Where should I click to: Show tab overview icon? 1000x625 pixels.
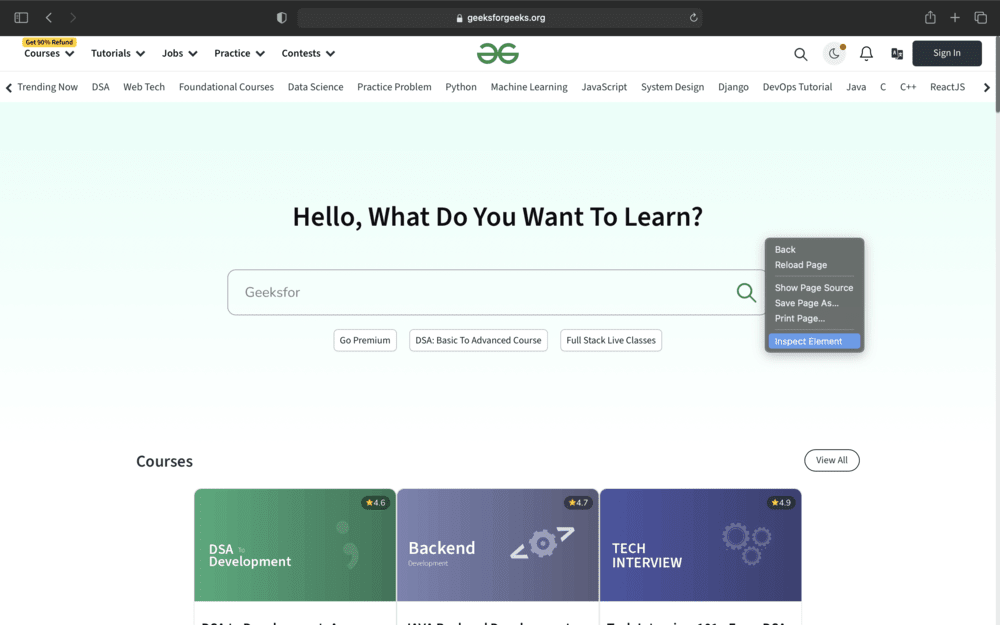point(980,18)
